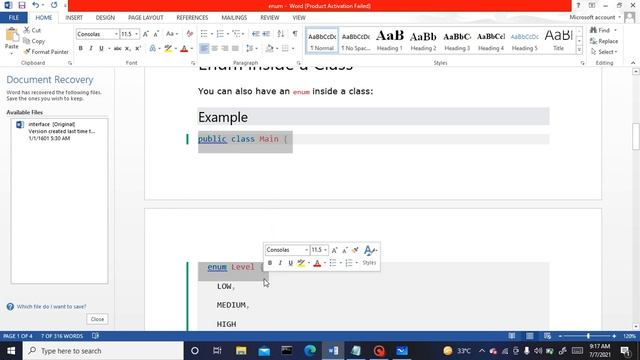Increase the font size with the Grow Font icon
The height and width of the screenshot is (360, 640).
click(x=146, y=34)
